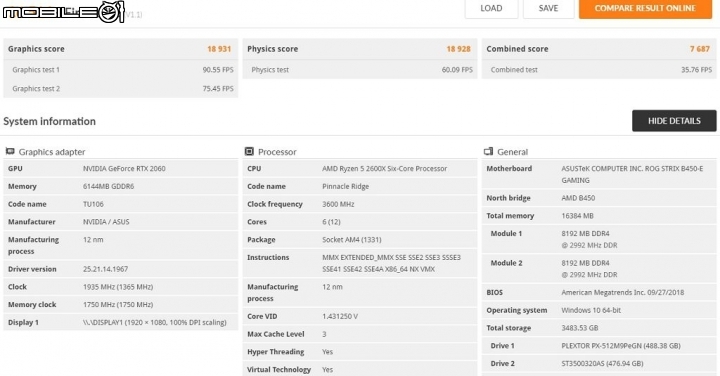The image size is (720, 376).
Task: Click BIOS American Megatrends Inc. 09/27/2018
Action: [623, 292]
